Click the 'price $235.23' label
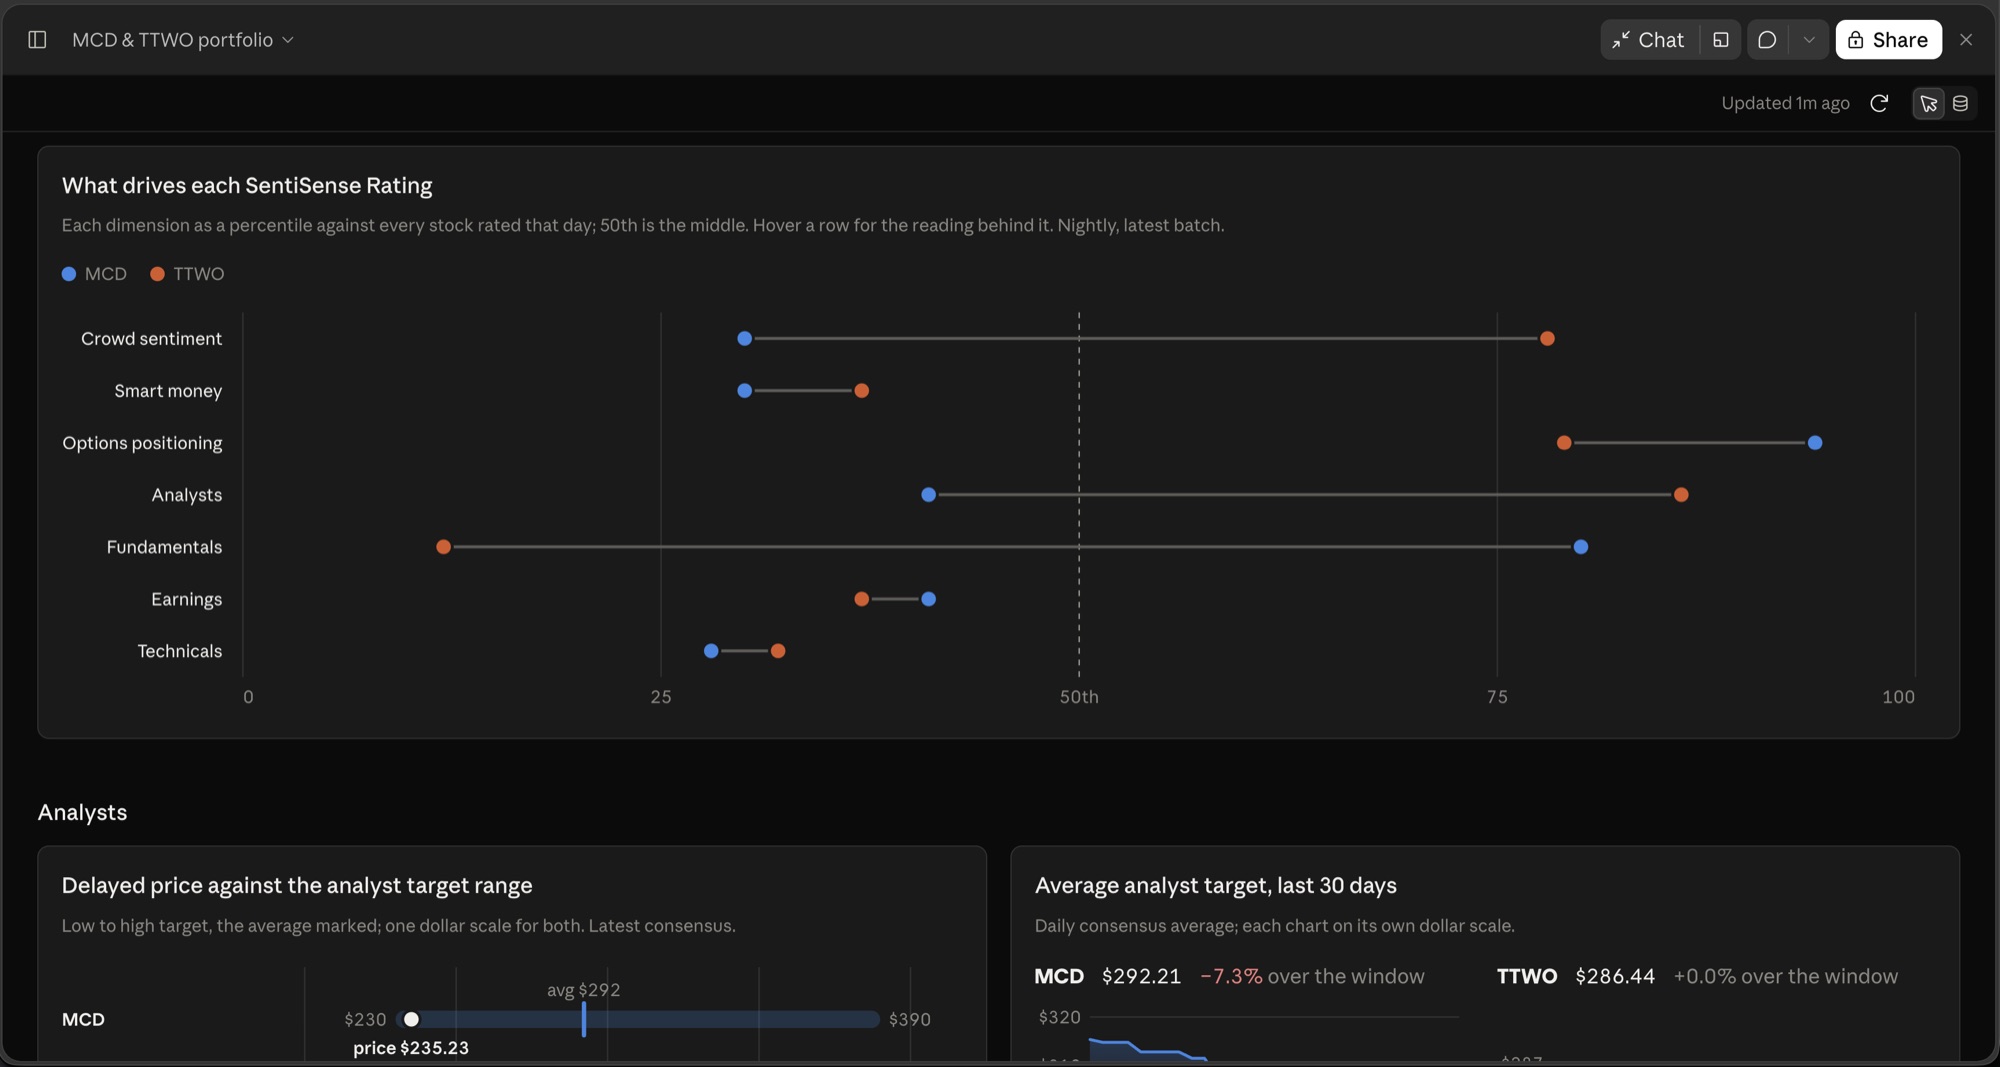 pyautogui.click(x=411, y=1048)
